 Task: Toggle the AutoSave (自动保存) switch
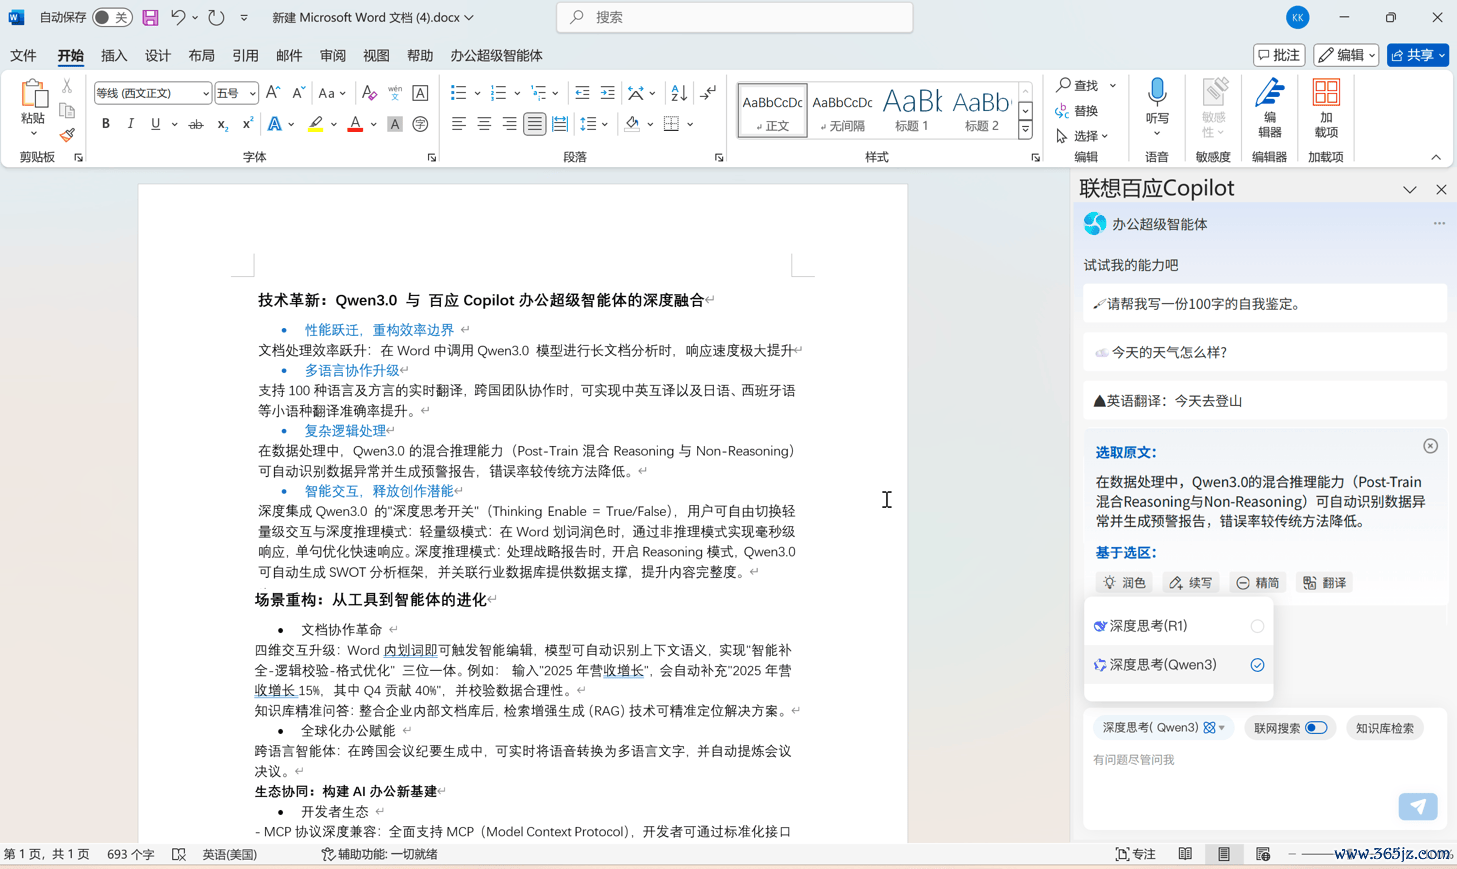(x=111, y=17)
